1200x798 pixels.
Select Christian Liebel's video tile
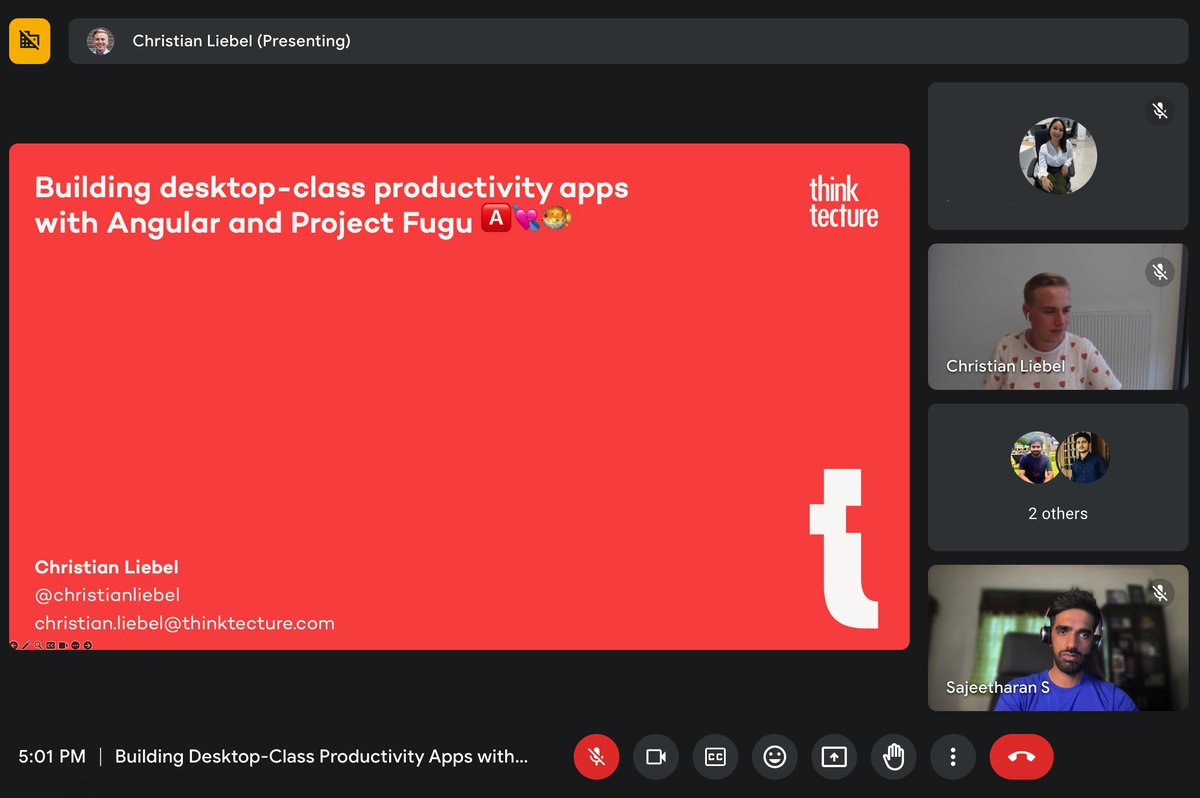(x=1058, y=317)
